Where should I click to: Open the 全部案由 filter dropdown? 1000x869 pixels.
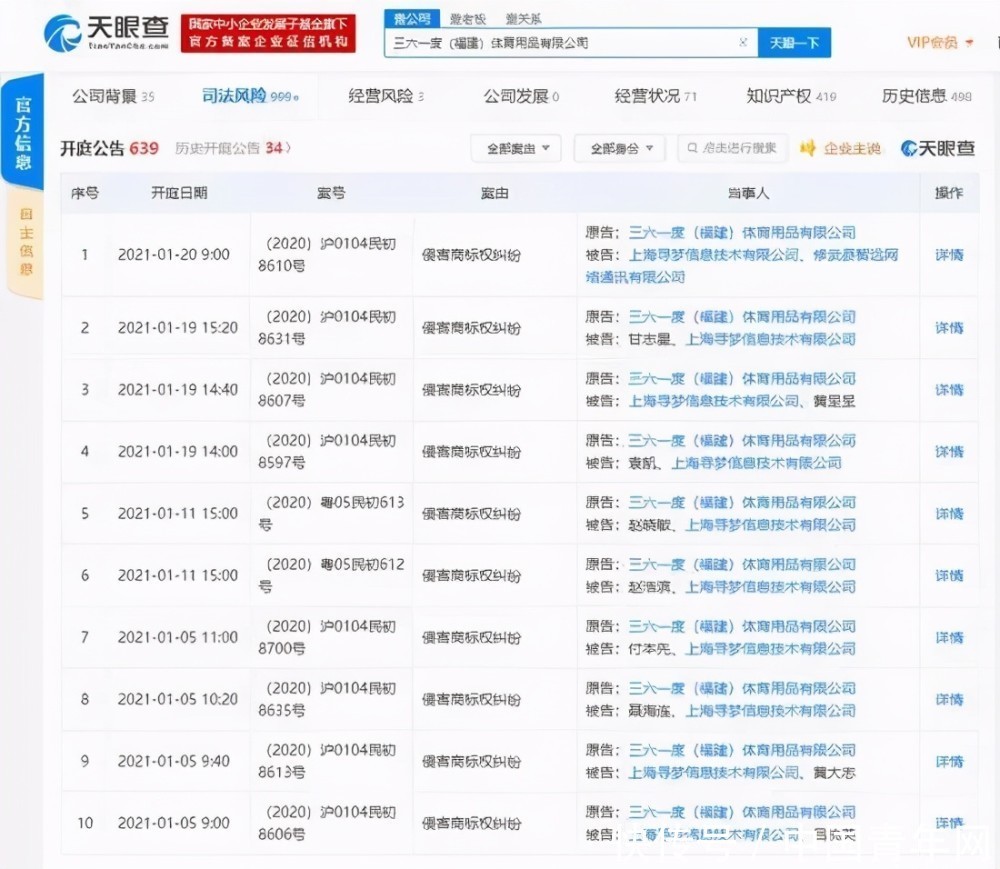516,147
